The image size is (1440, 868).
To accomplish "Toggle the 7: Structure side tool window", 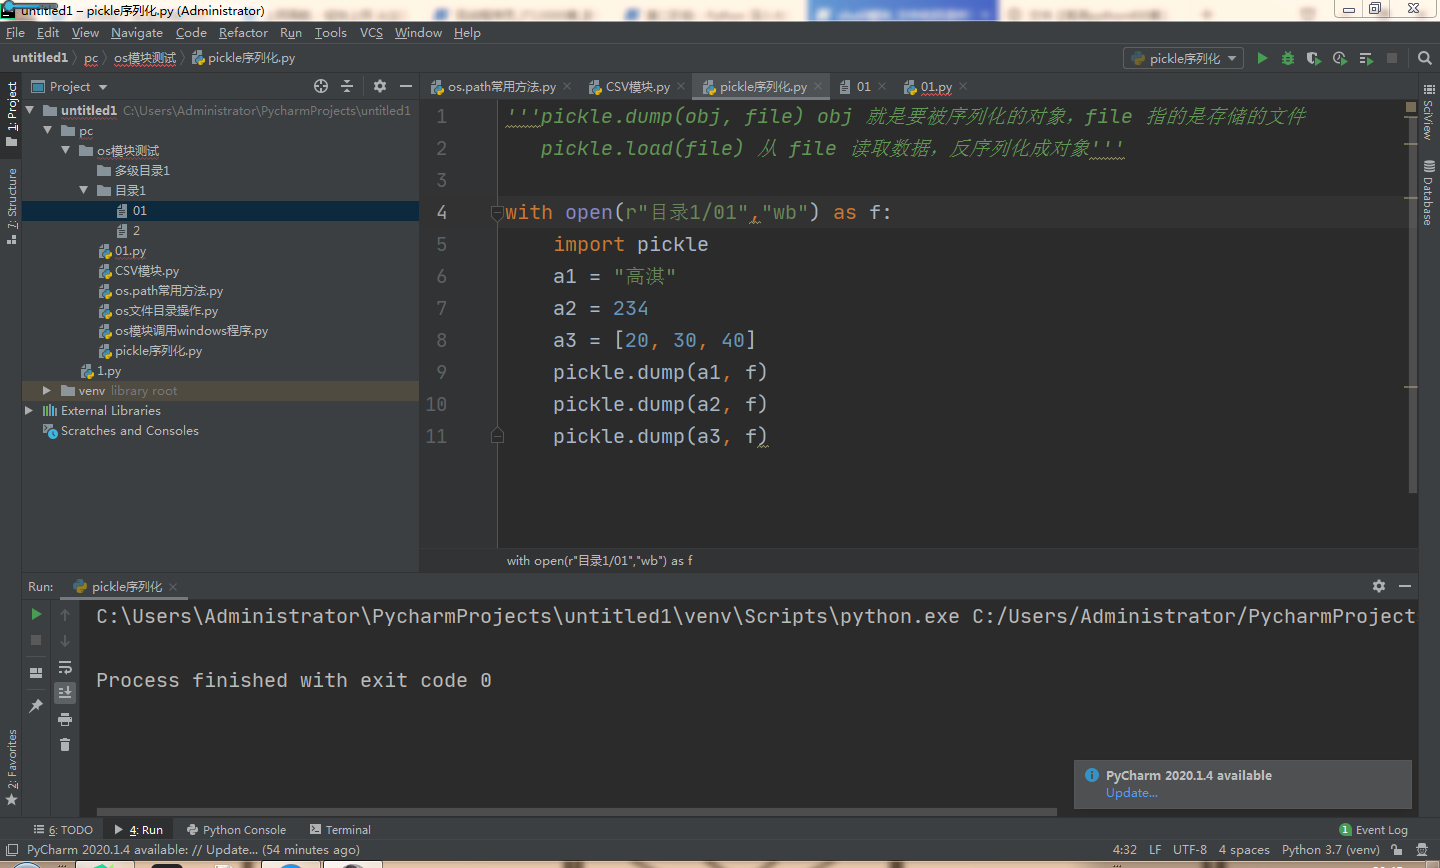I will pyautogui.click(x=11, y=207).
